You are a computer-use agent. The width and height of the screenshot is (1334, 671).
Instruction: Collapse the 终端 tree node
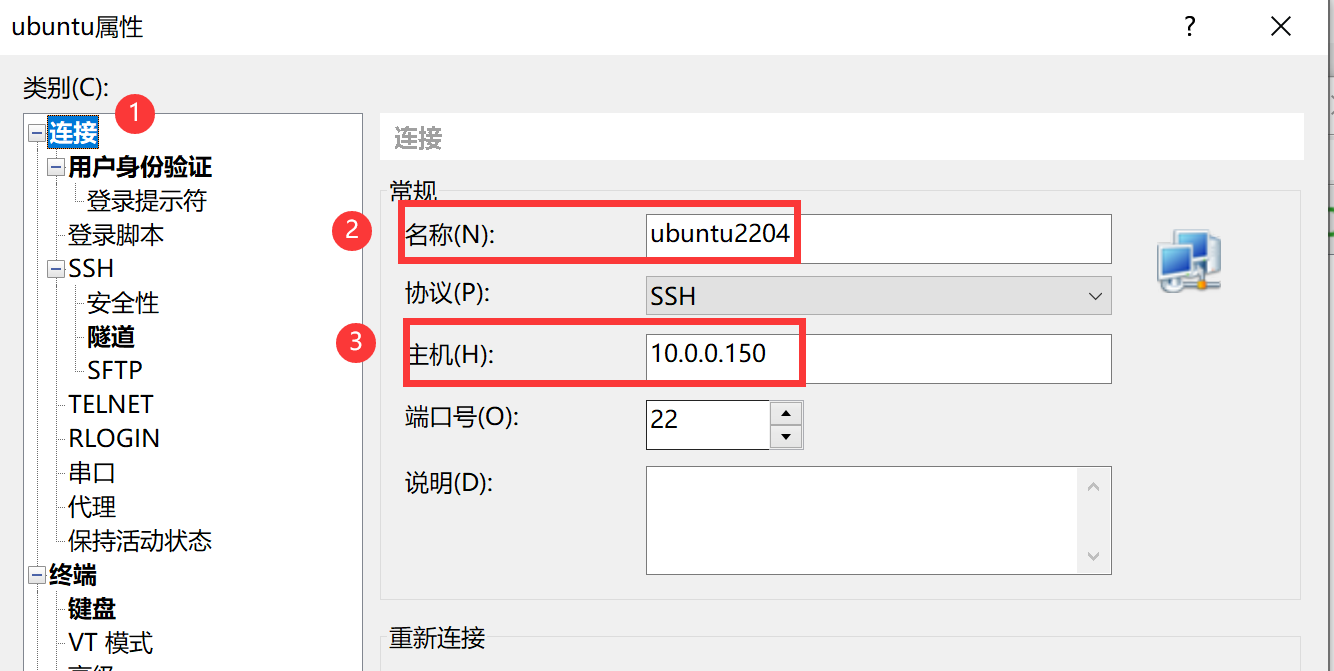click(38, 575)
